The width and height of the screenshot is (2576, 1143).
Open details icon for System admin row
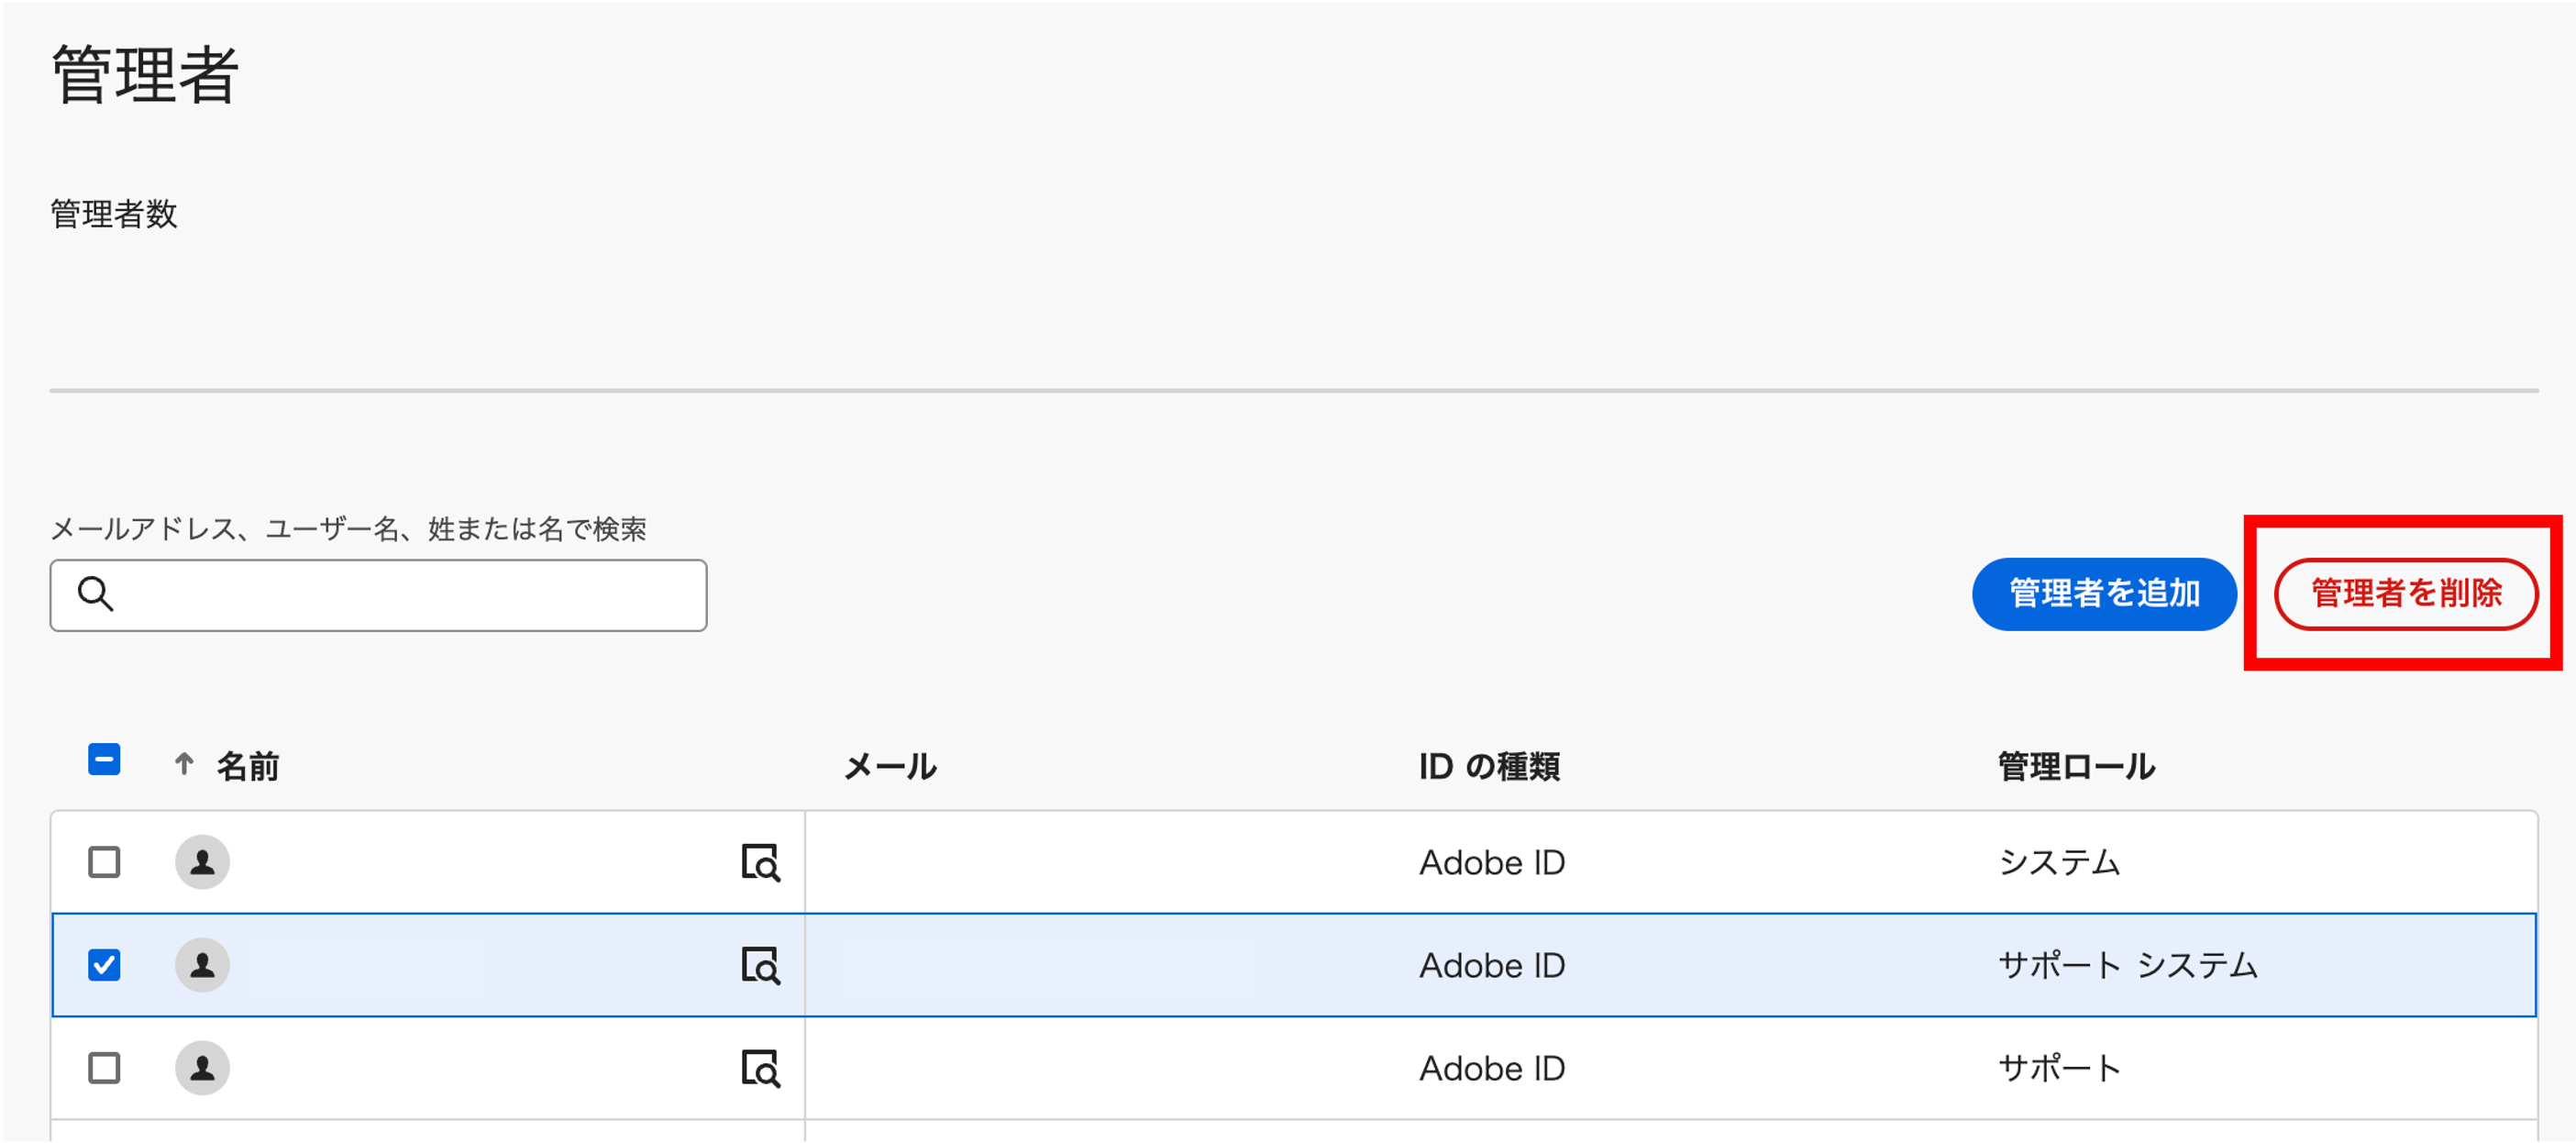coord(760,862)
